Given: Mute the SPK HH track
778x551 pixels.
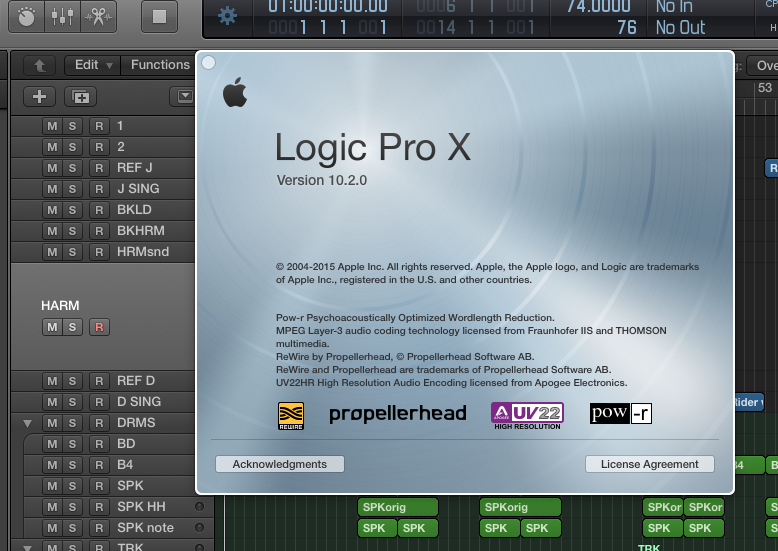Looking at the screenshot, I should click(52, 507).
